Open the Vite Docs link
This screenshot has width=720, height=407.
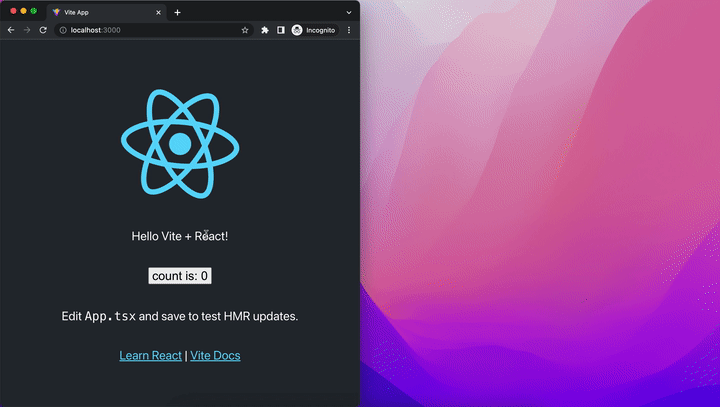(x=215, y=356)
